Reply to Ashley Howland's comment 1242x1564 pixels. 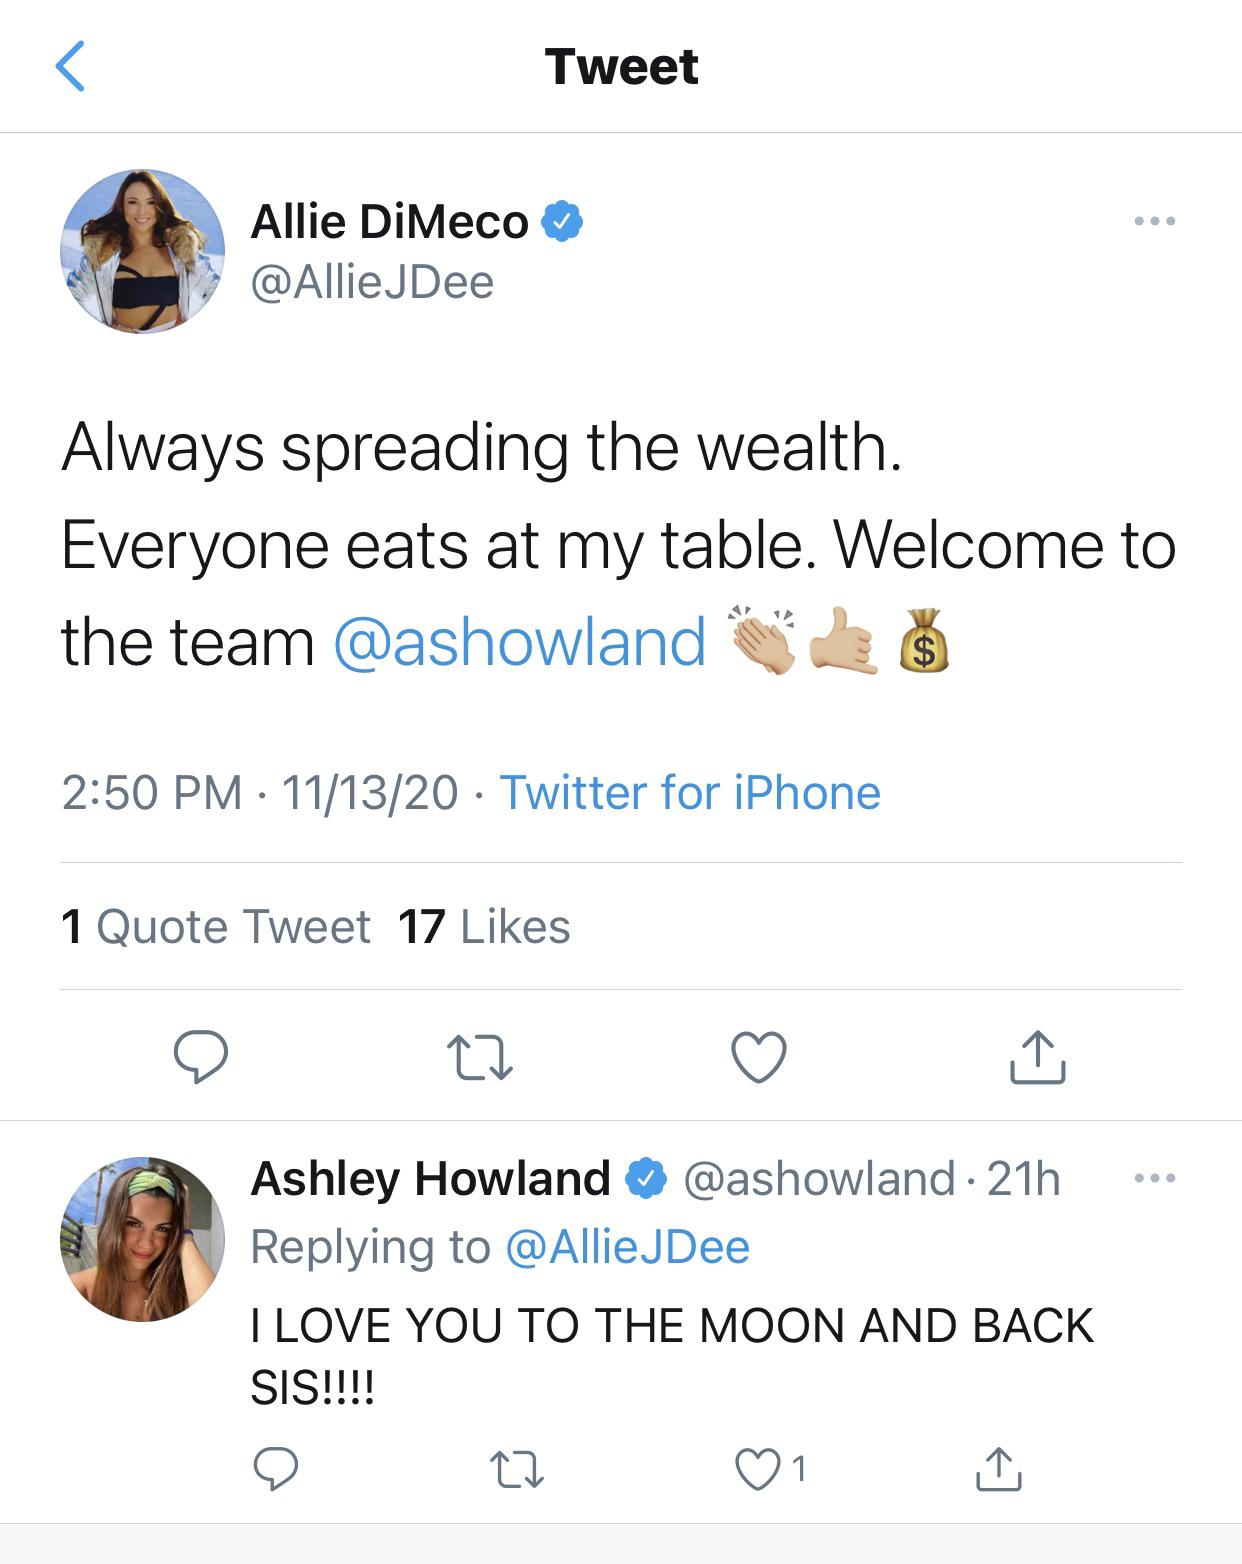point(275,1468)
